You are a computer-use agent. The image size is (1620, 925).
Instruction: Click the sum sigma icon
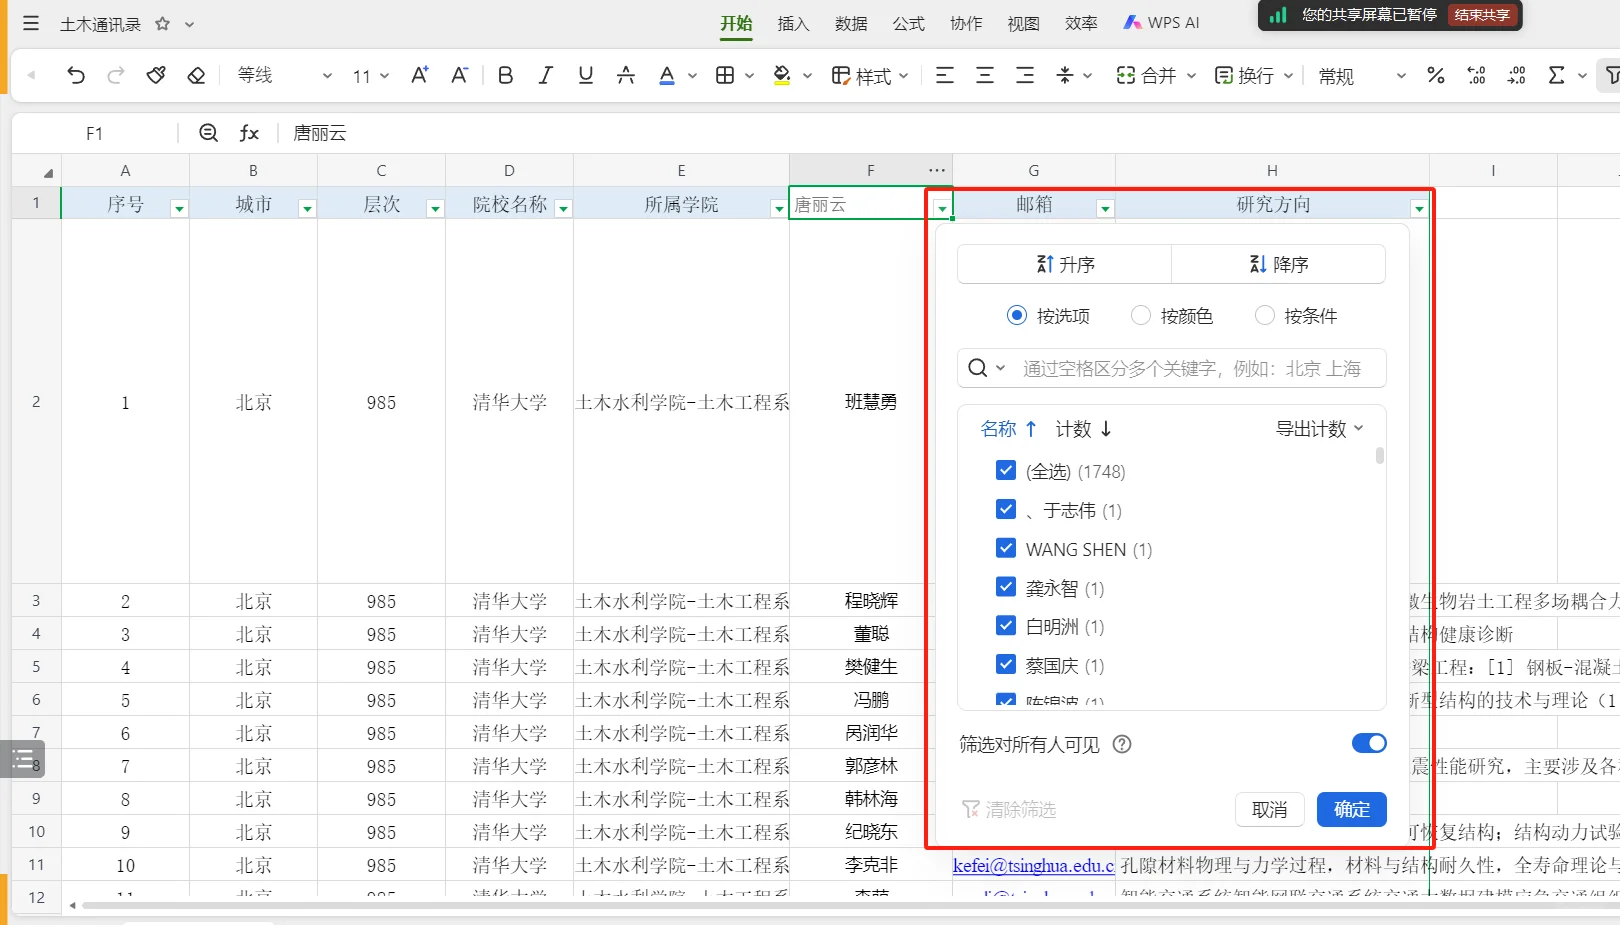[1556, 75]
